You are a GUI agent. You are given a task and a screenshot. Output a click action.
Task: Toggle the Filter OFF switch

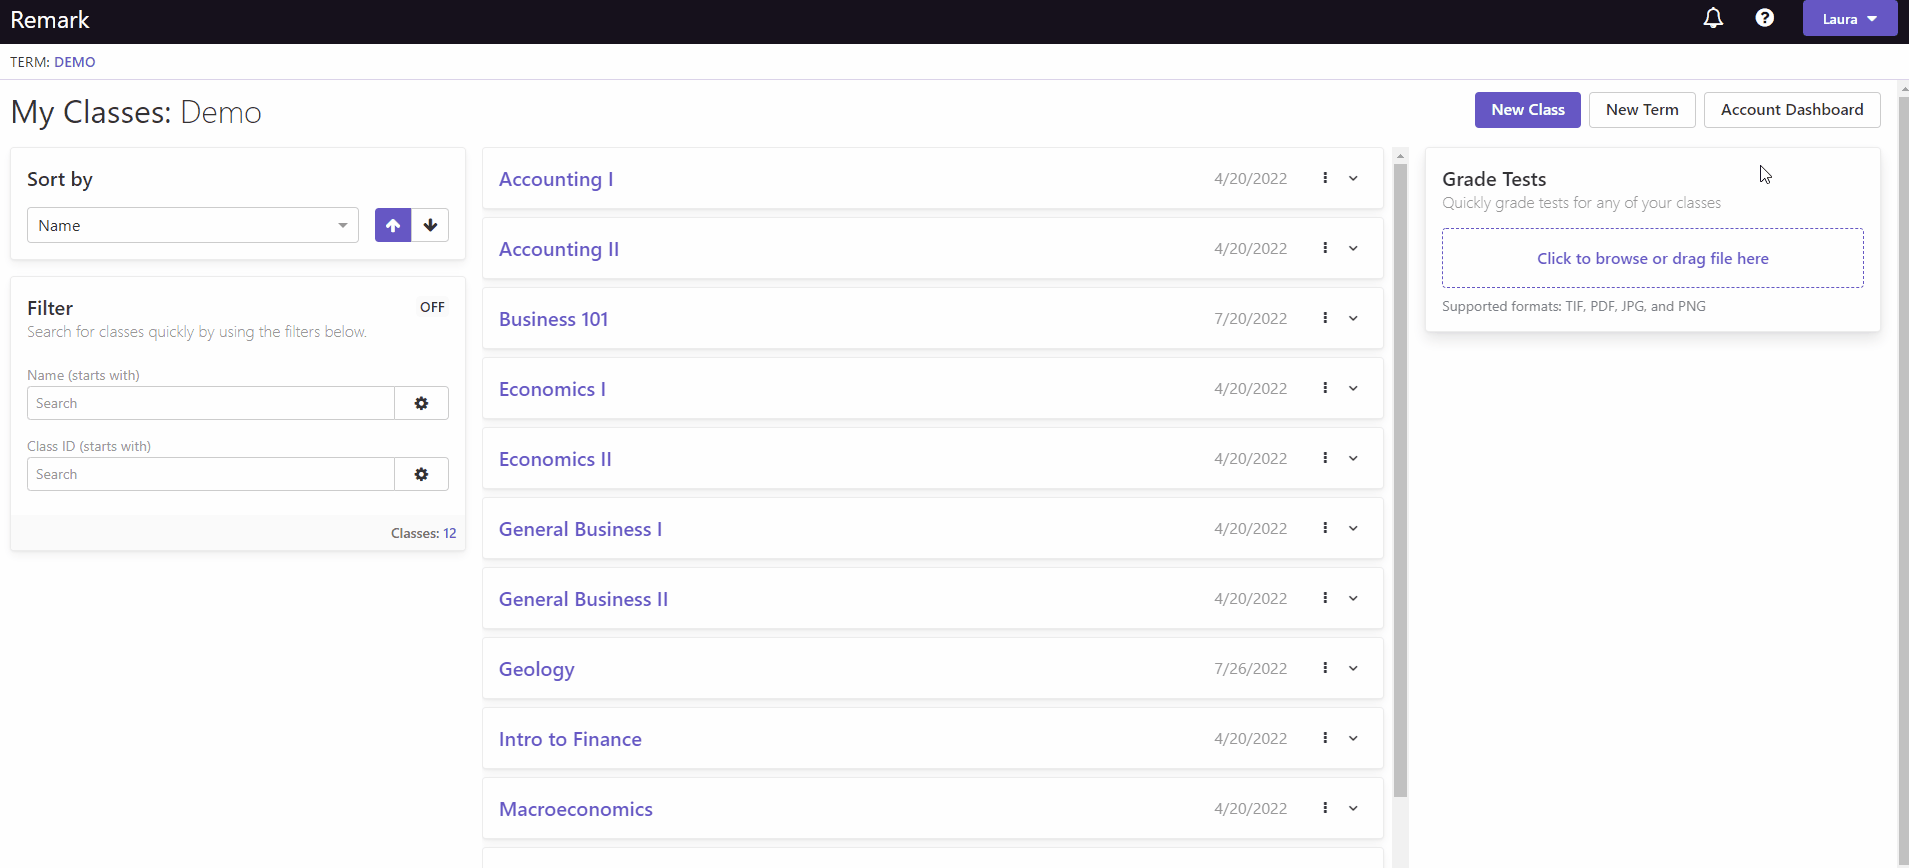click(432, 307)
